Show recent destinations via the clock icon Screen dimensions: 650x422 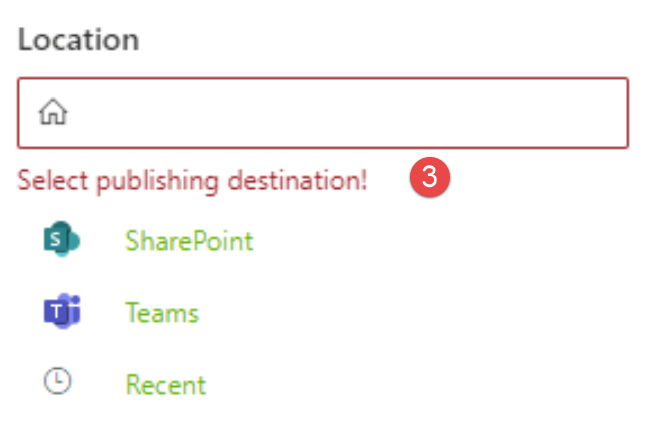point(60,384)
